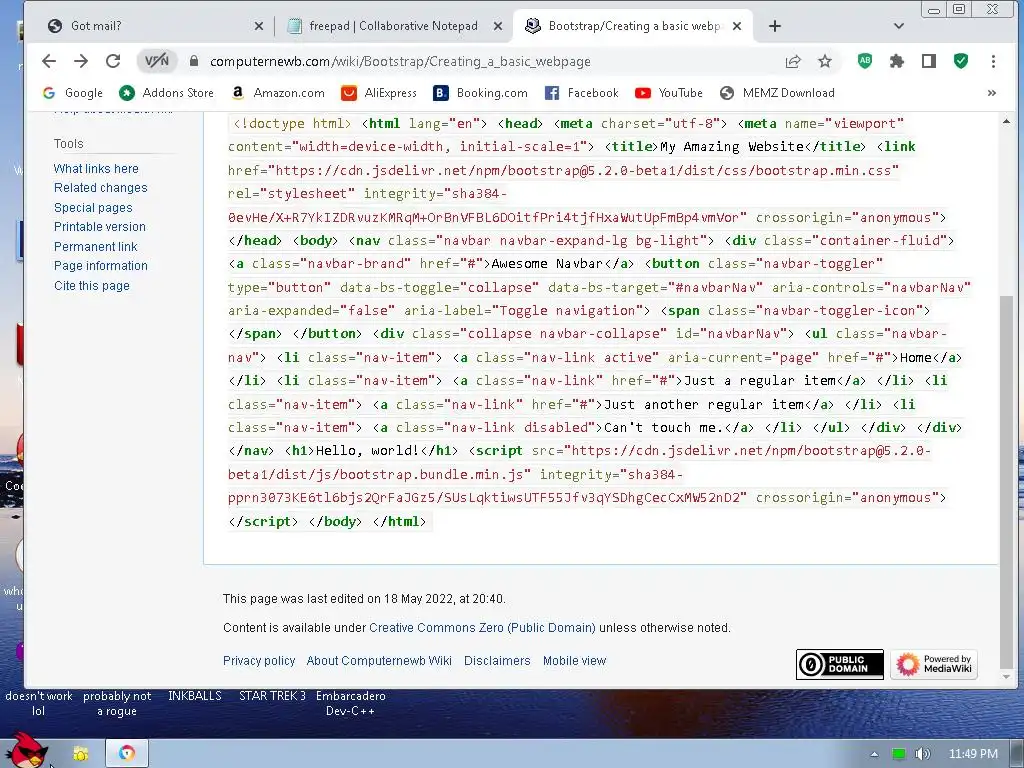This screenshot has height=768, width=1024.
Task: Open the AdBlock extension icon
Action: click(x=865, y=61)
